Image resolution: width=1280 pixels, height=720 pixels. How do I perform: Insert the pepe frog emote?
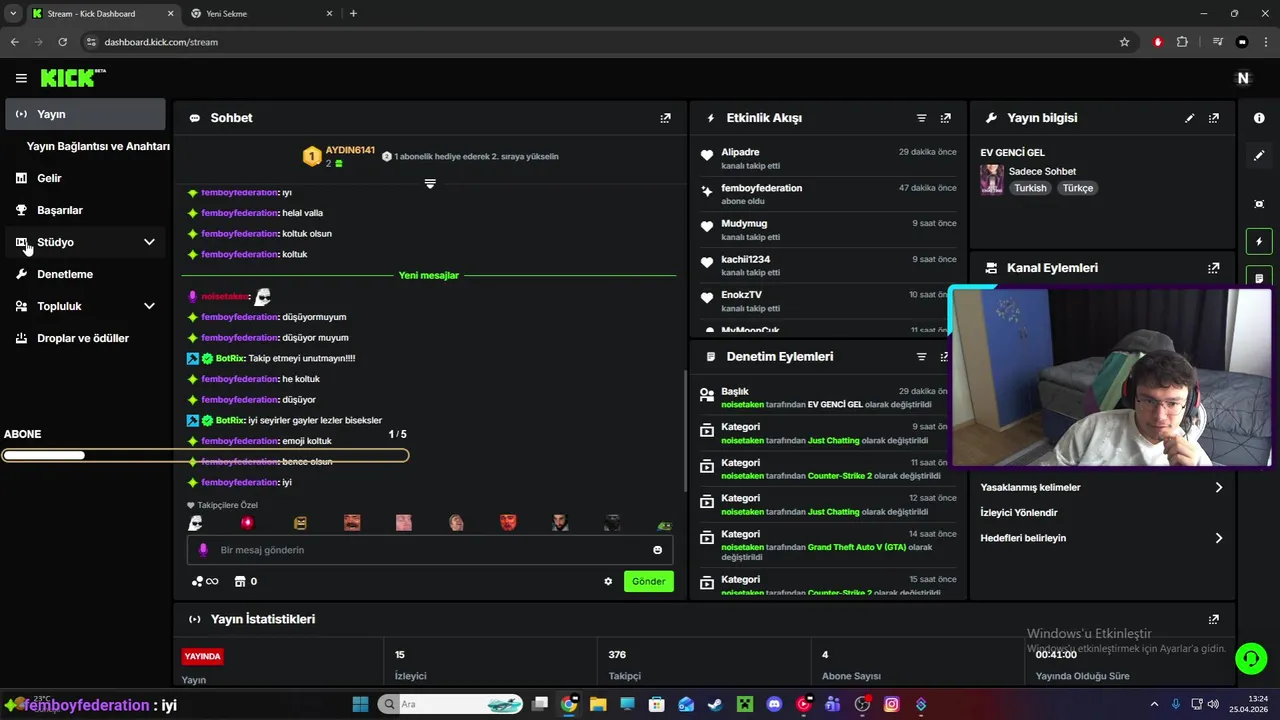click(664, 523)
